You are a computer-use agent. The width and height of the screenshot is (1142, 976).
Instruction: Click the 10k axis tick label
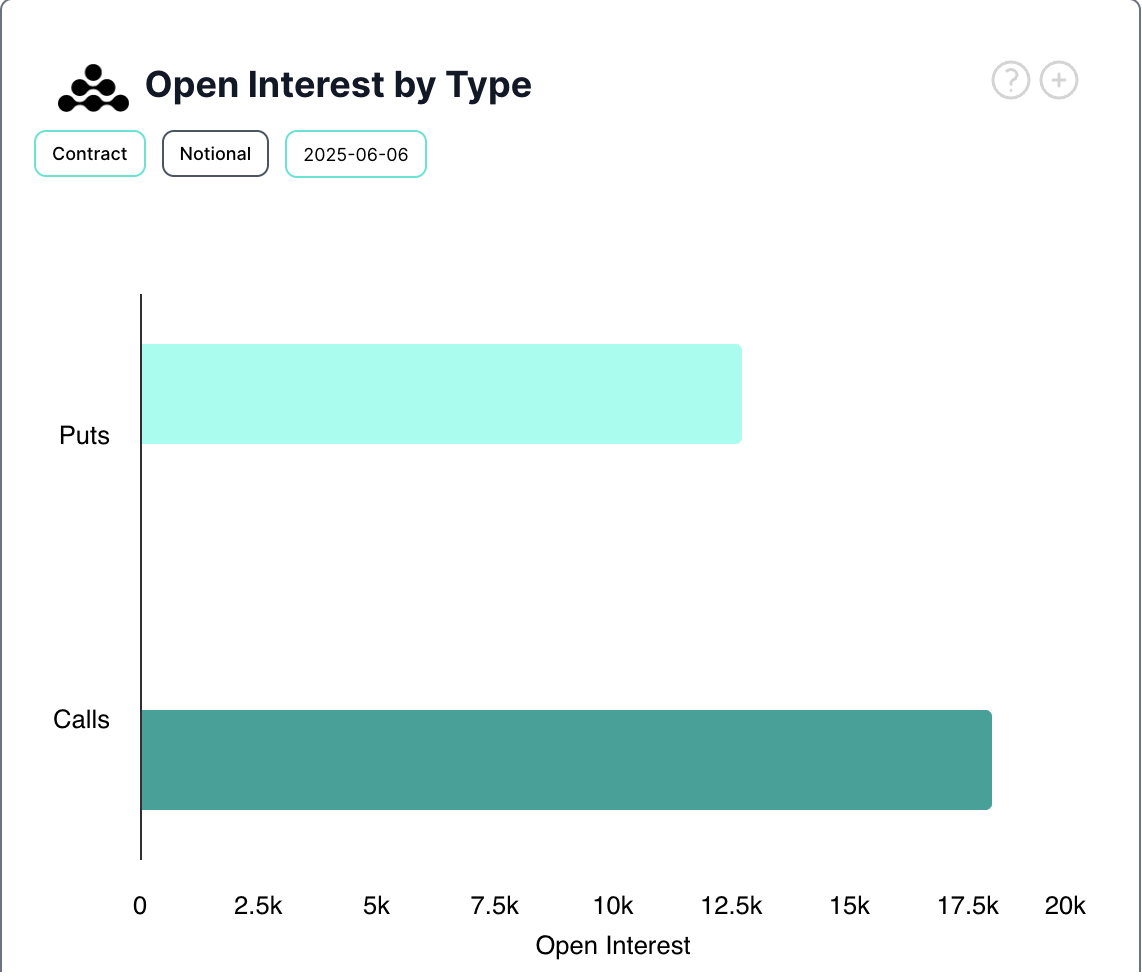(613, 906)
